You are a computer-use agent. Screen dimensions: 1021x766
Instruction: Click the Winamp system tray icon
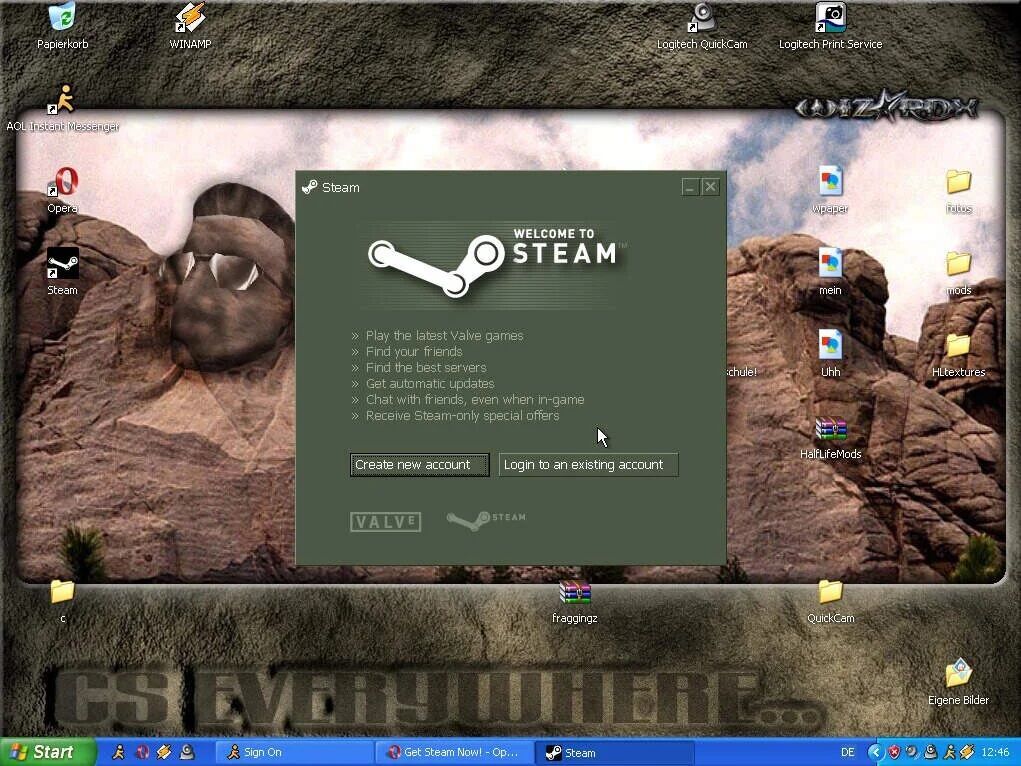966,751
